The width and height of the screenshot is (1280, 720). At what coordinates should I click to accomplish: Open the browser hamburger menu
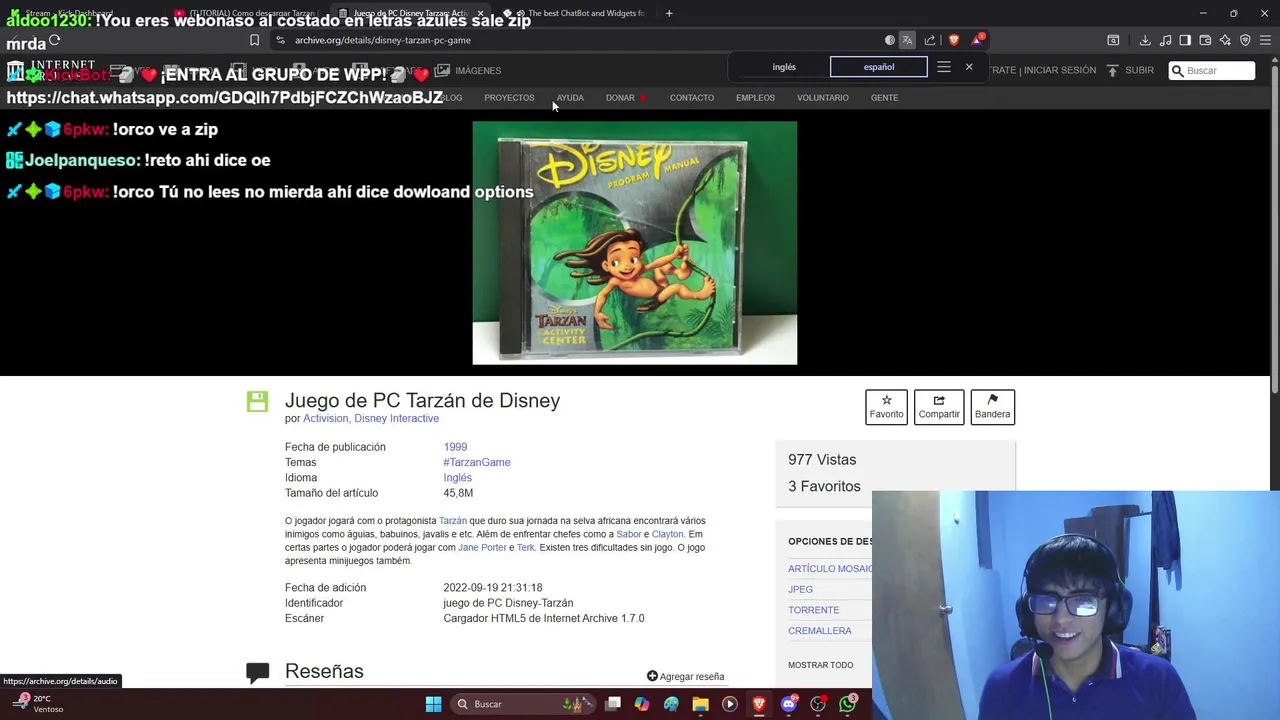(x=1266, y=40)
